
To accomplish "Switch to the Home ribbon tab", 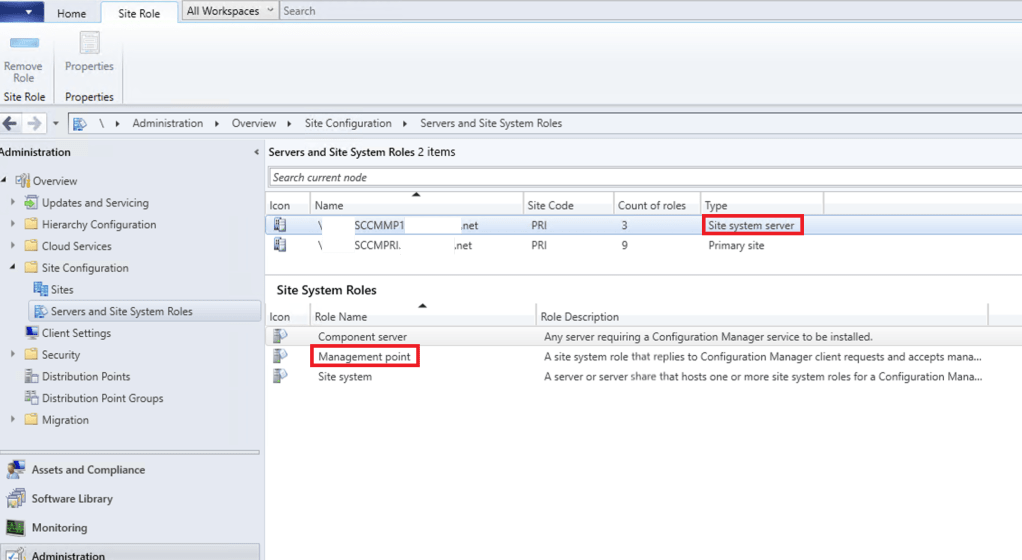I will point(71,13).
